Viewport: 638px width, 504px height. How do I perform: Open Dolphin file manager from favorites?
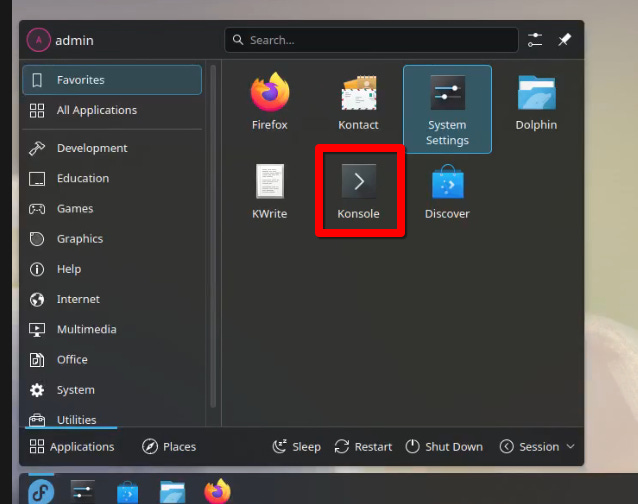coord(536,102)
